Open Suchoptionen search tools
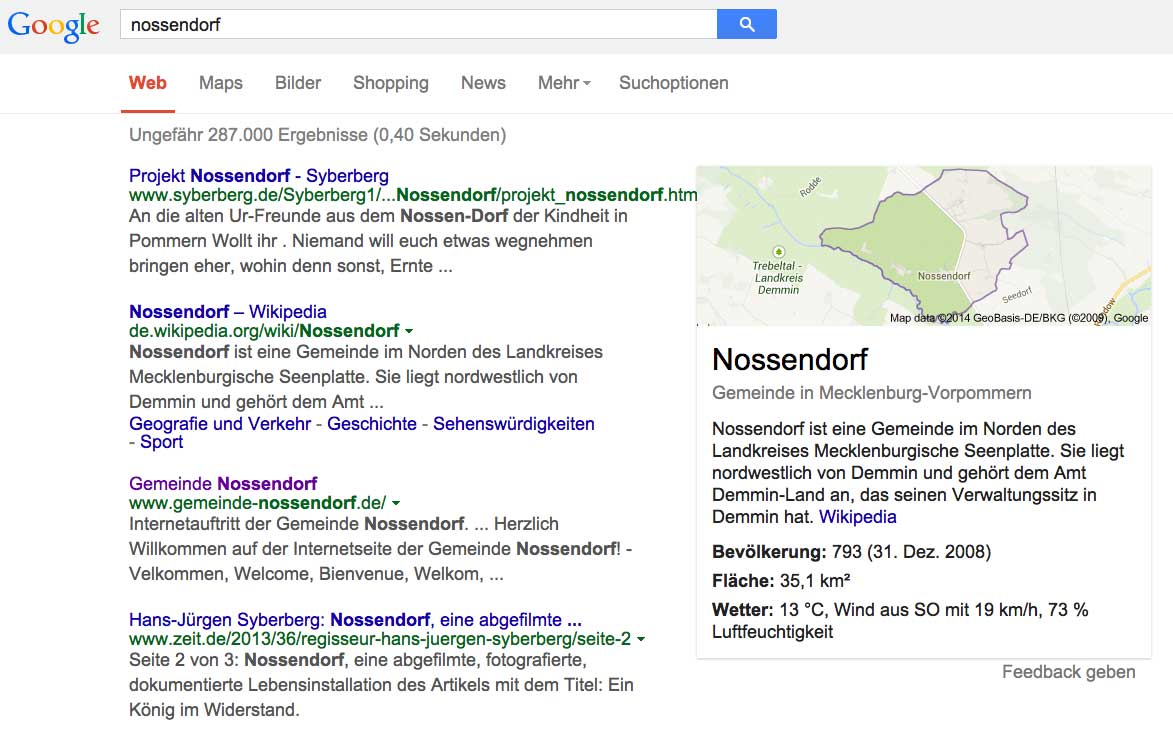Image resolution: width=1173 pixels, height=734 pixels. [673, 83]
